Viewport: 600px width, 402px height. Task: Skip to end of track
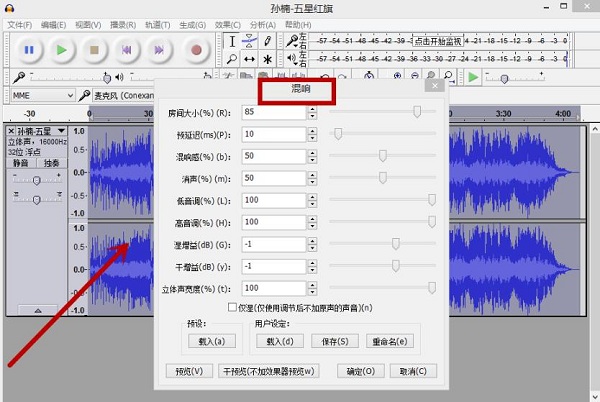click(160, 49)
